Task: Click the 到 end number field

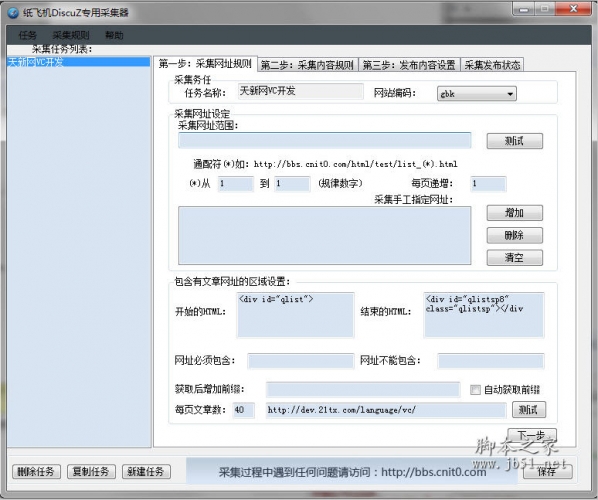Action: click(x=292, y=184)
